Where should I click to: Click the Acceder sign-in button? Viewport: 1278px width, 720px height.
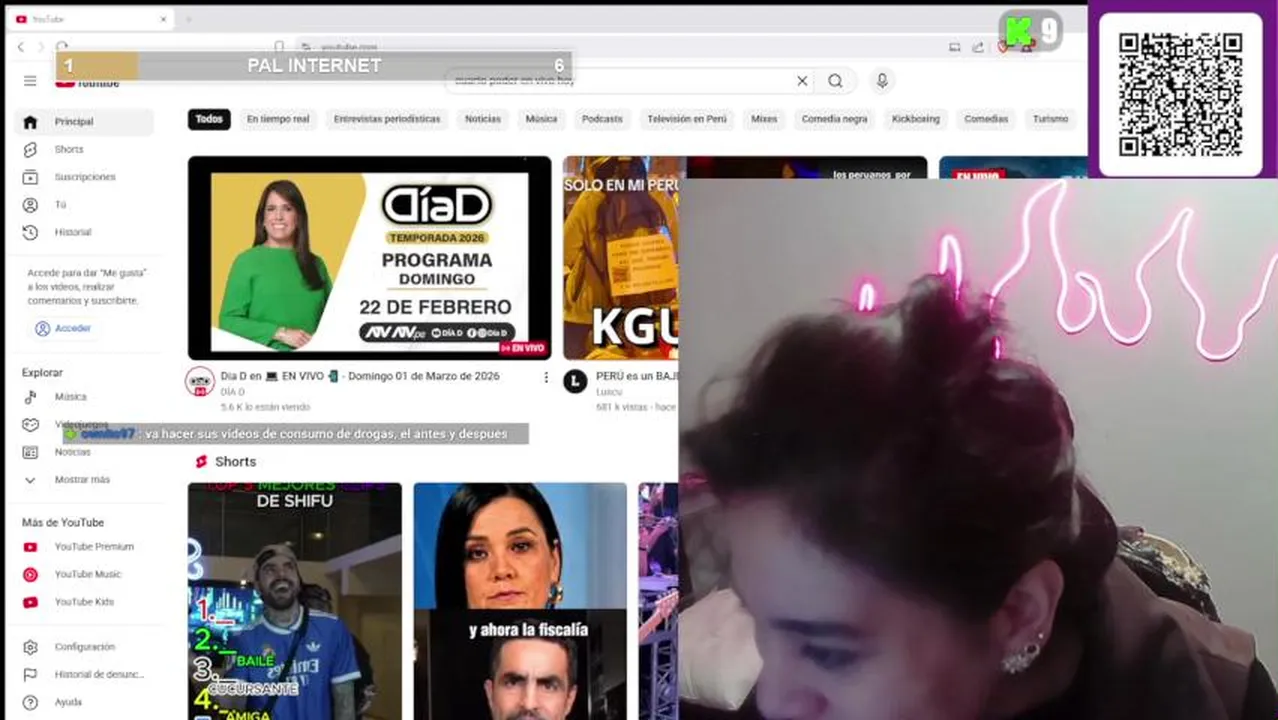click(x=63, y=328)
